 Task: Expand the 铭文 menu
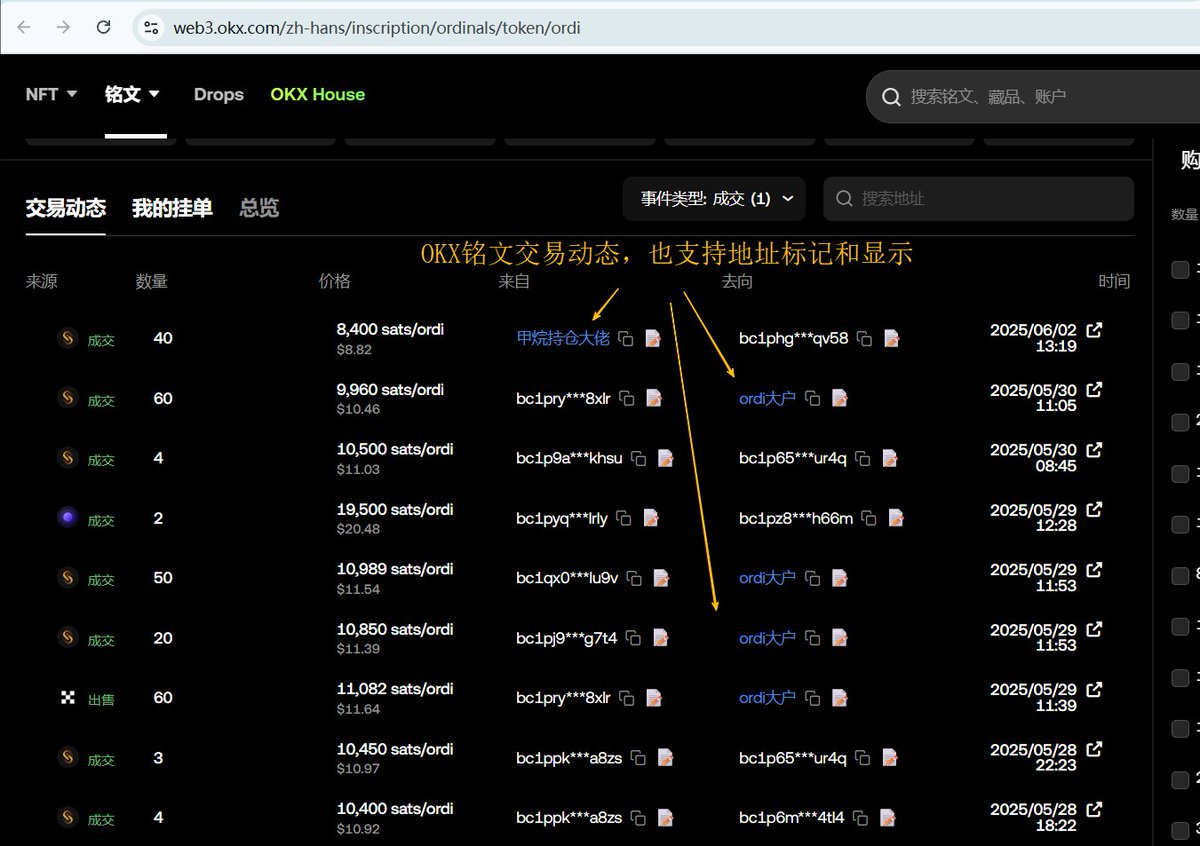(133, 94)
